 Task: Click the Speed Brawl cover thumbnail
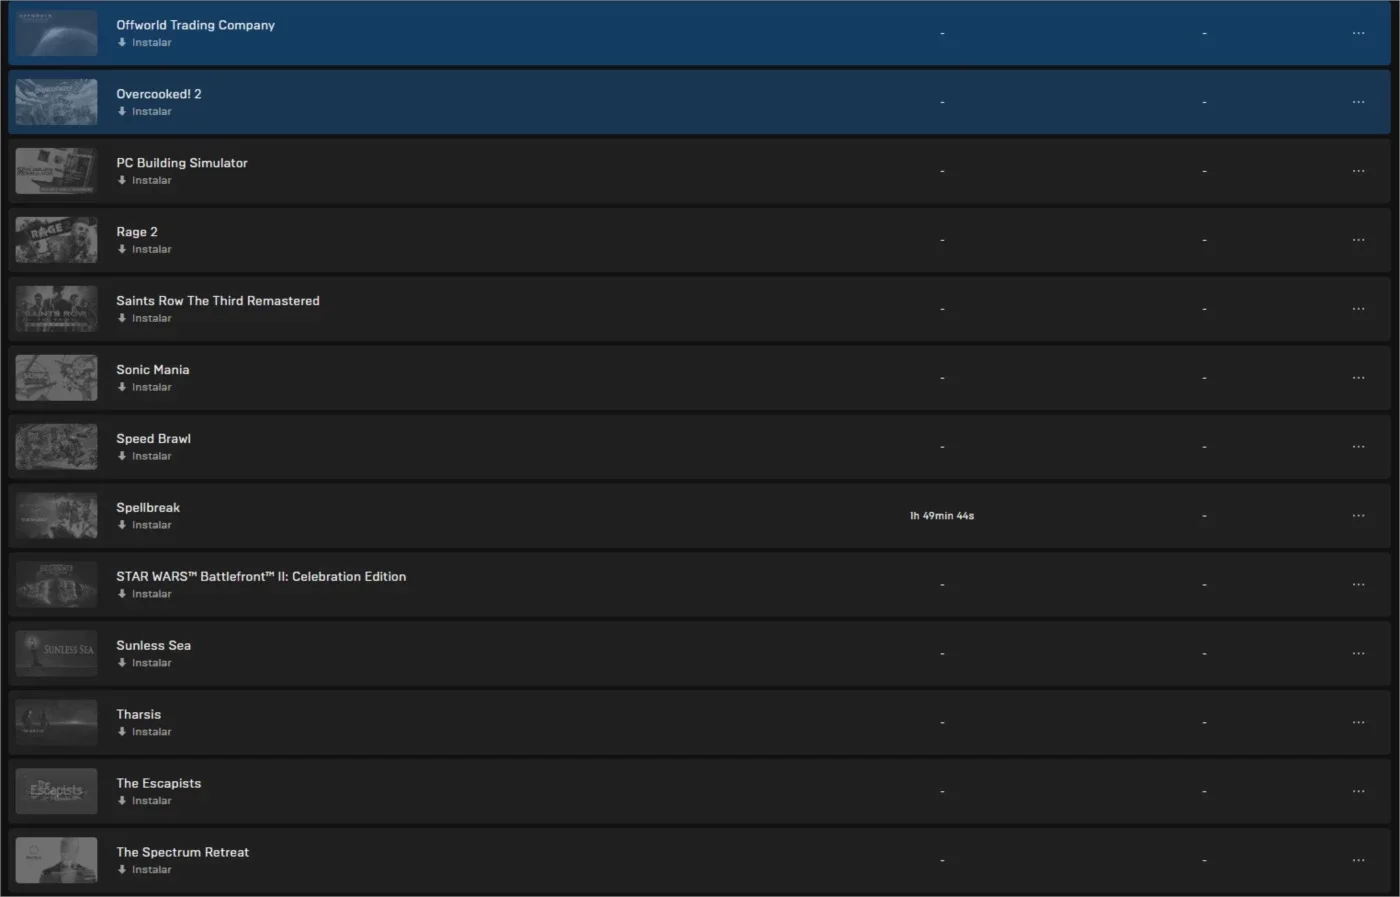[57, 447]
